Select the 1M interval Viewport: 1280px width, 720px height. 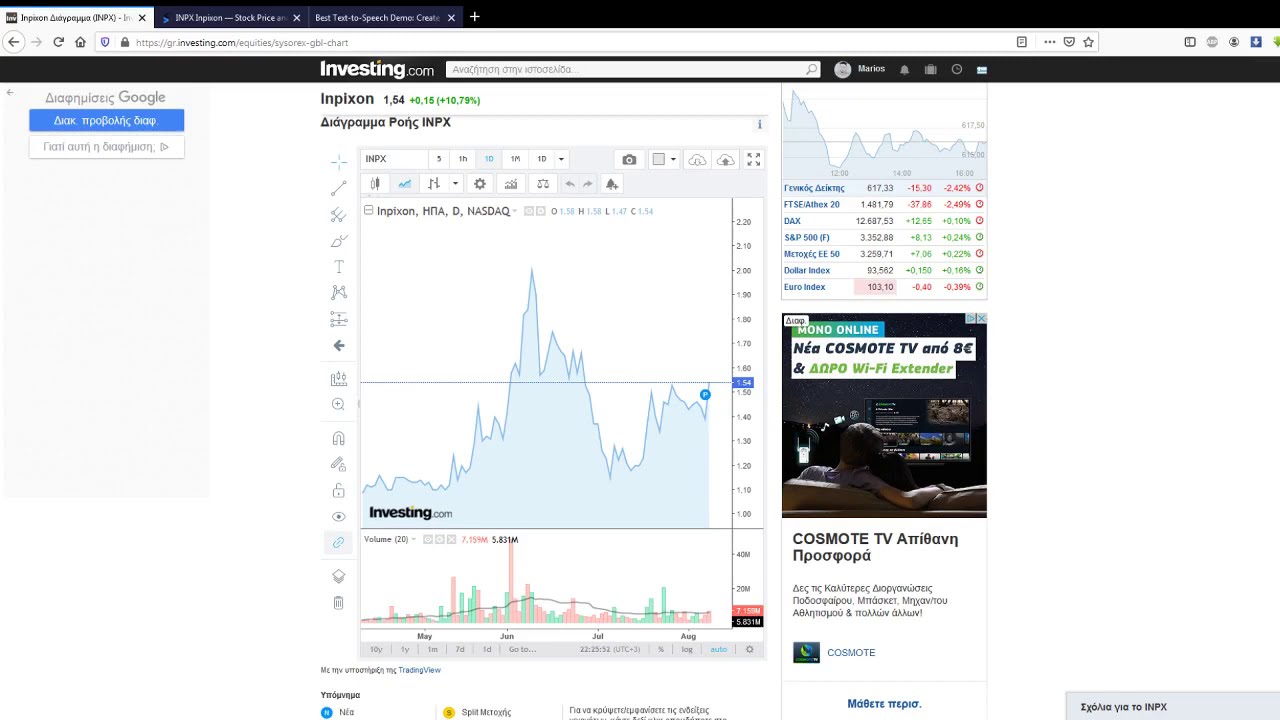(515, 159)
